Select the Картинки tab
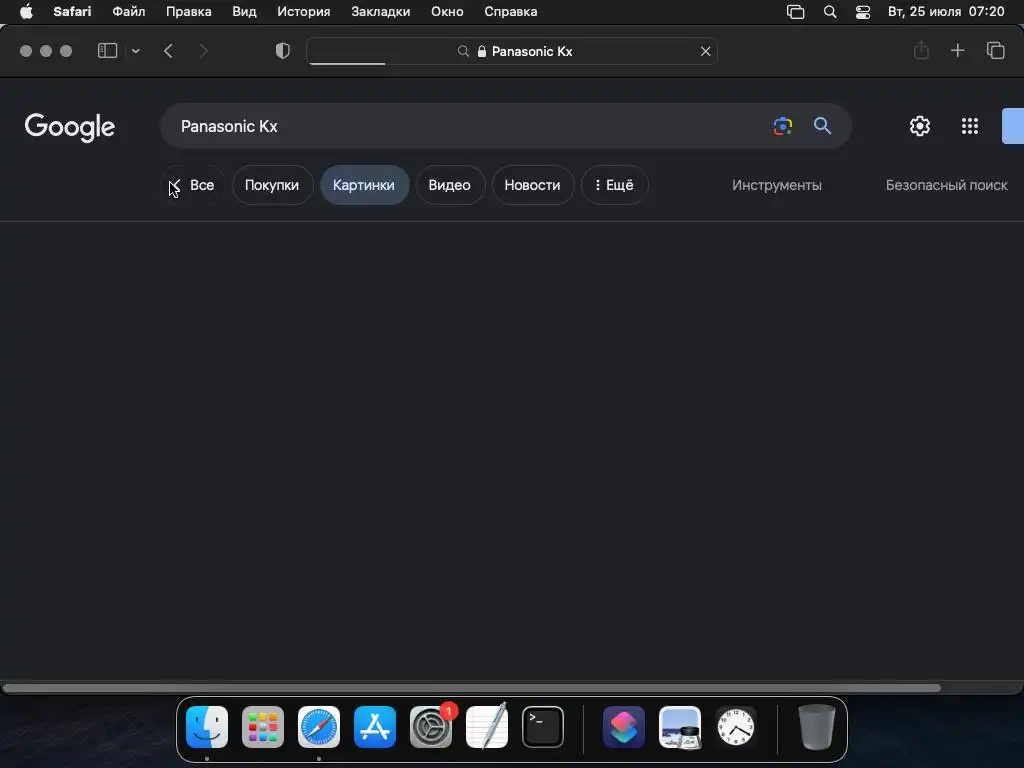This screenshot has width=1024, height=768. [x=364, y=185]
